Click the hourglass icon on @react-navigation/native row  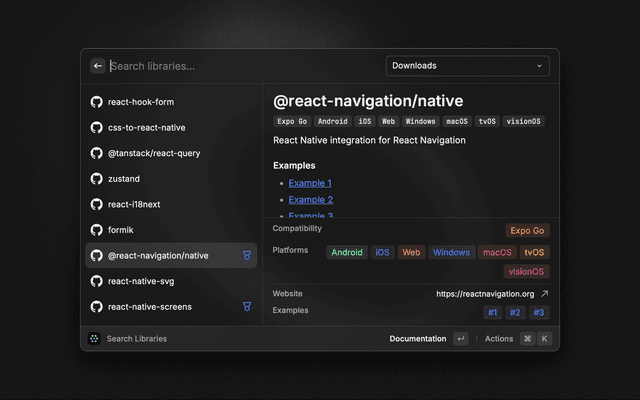coord(246,256)
